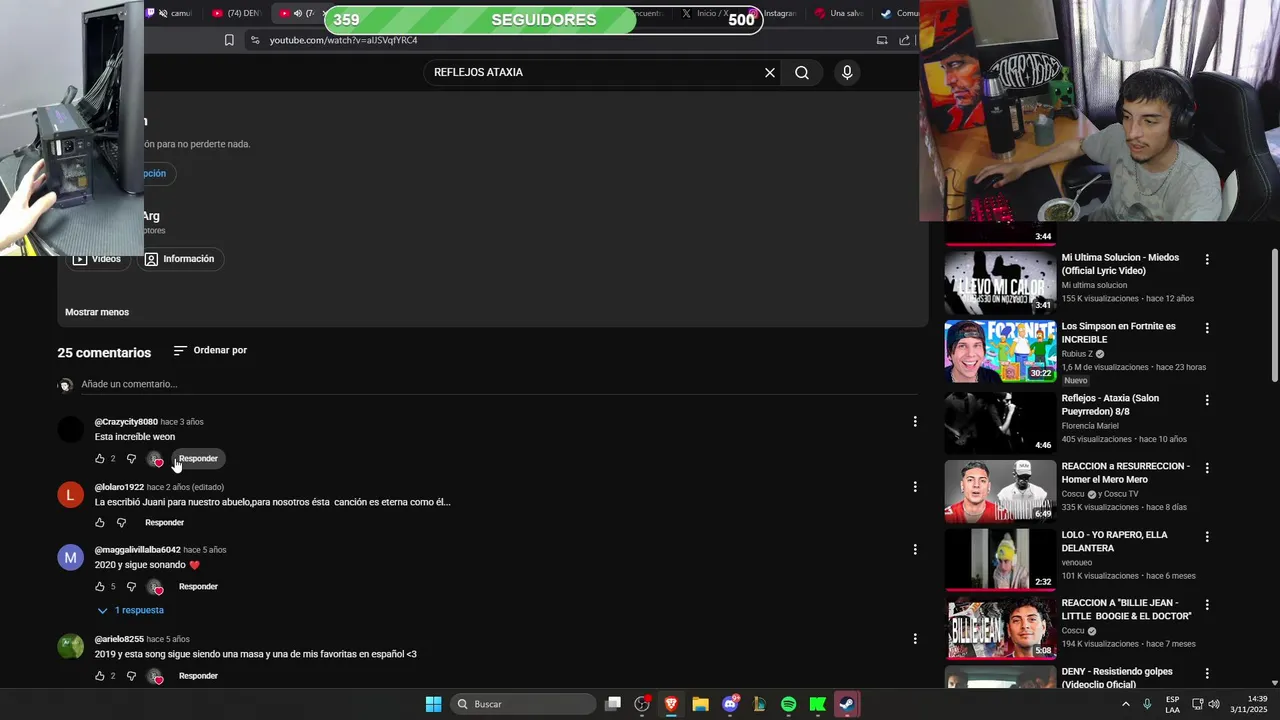The height and width of the screenshot is (720, 1280).
Task: Click the @lolaro1922 'L' avatar
Action: [71, 495]
